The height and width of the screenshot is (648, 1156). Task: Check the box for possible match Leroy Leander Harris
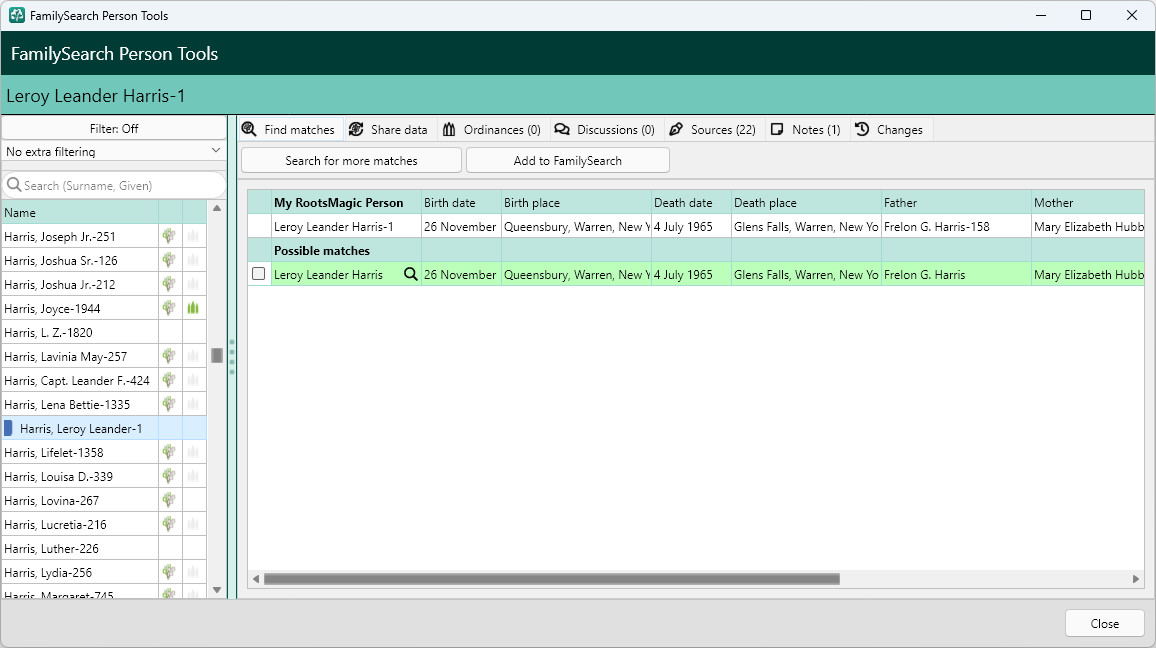point(259,274)
